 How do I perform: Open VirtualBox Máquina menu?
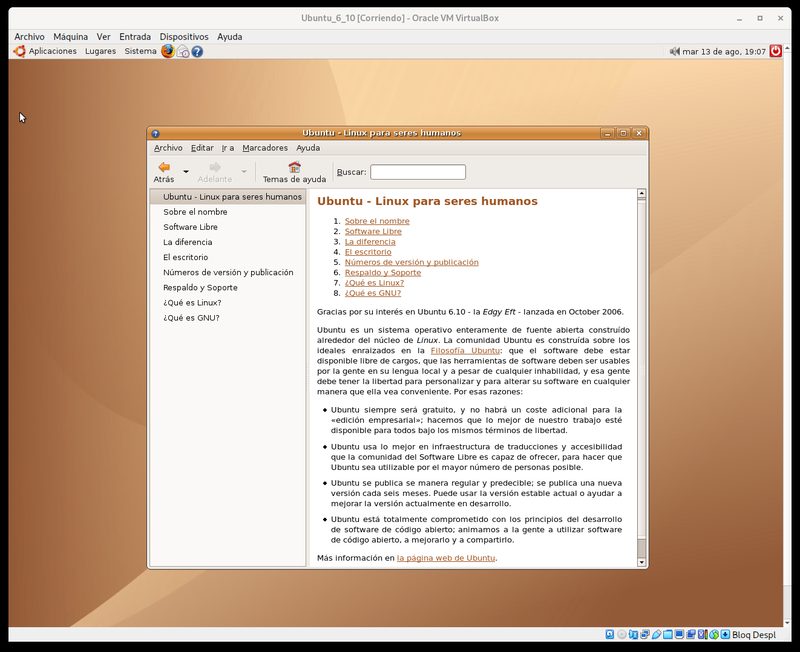(x=70, y=37)
